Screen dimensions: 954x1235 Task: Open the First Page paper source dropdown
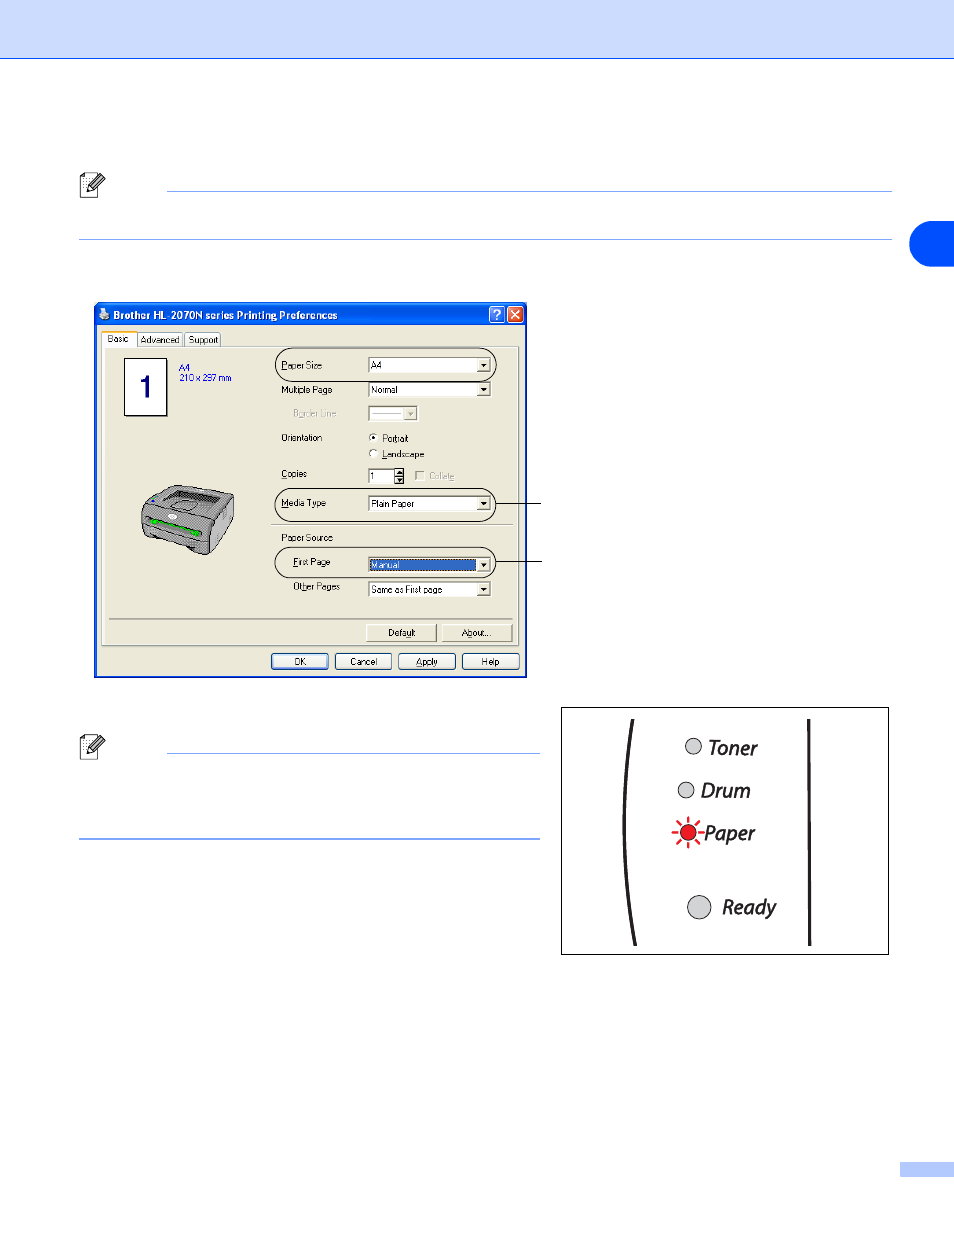coord(484,565)
